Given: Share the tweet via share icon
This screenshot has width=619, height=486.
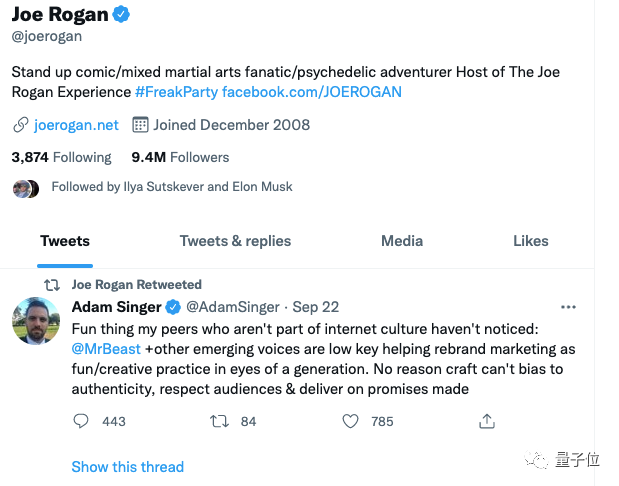Looking at the screenshot, I should (487, 421).
